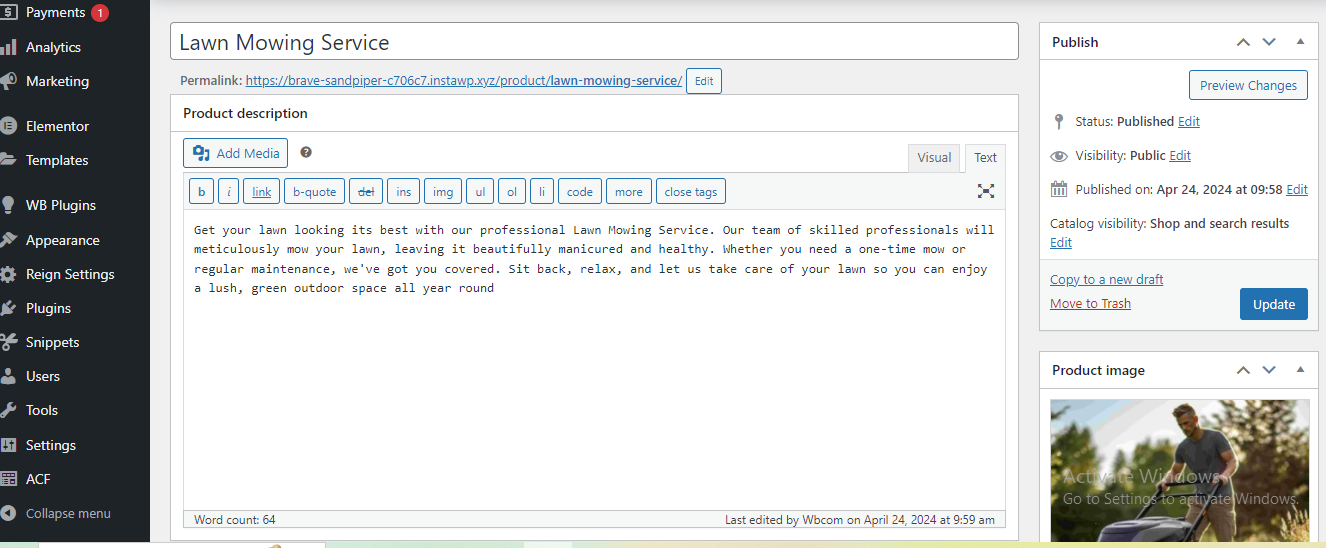Click the ACF sidebar icon
Image resolution: width=1326 pixels, height=548 pixels.
[x=9, y=479]
